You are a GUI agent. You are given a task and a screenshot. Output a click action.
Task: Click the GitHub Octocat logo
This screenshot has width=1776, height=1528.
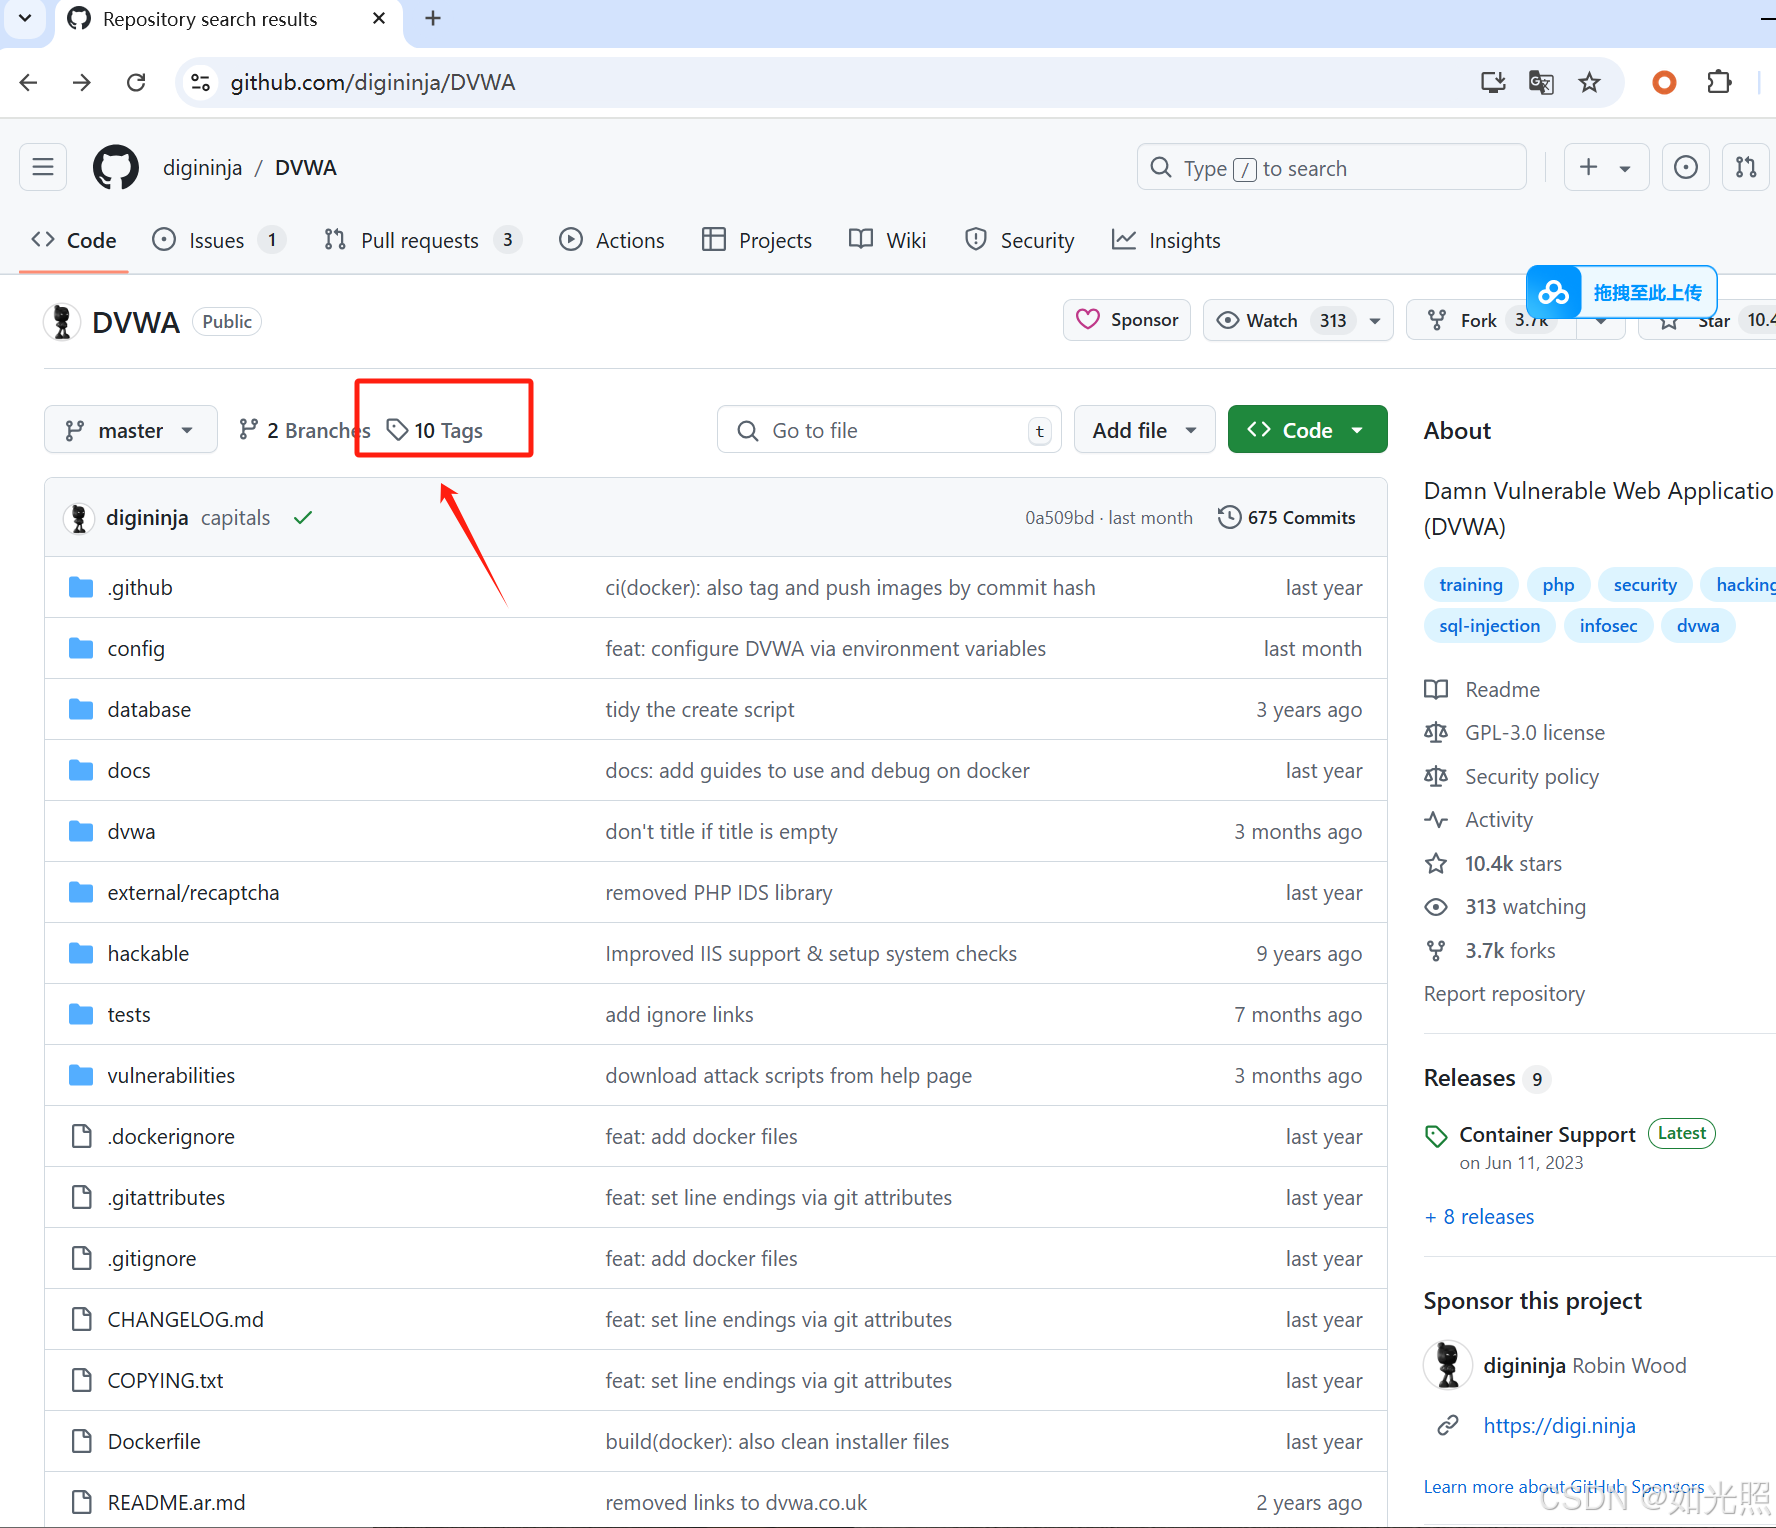click(x=116, y=167)
